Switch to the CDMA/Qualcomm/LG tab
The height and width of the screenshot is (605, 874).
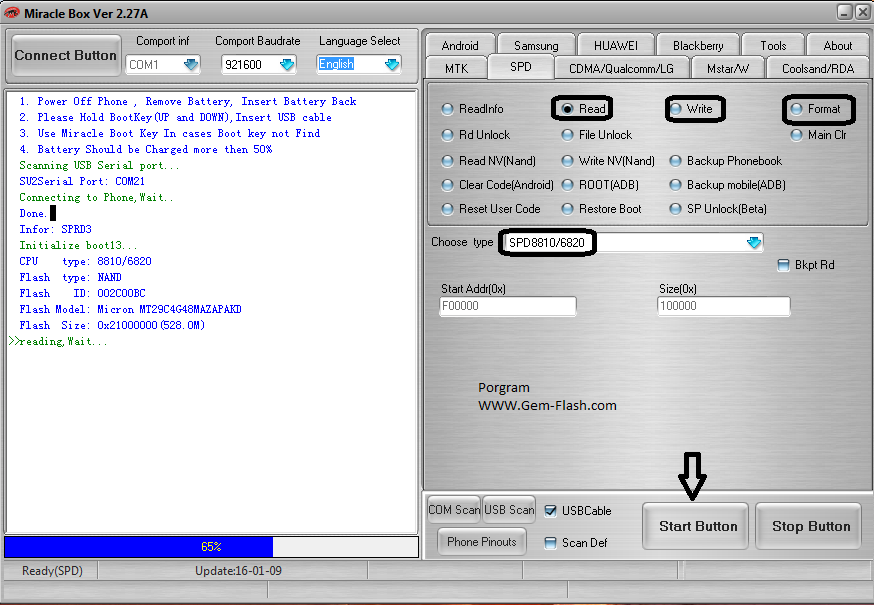[621, 69]
